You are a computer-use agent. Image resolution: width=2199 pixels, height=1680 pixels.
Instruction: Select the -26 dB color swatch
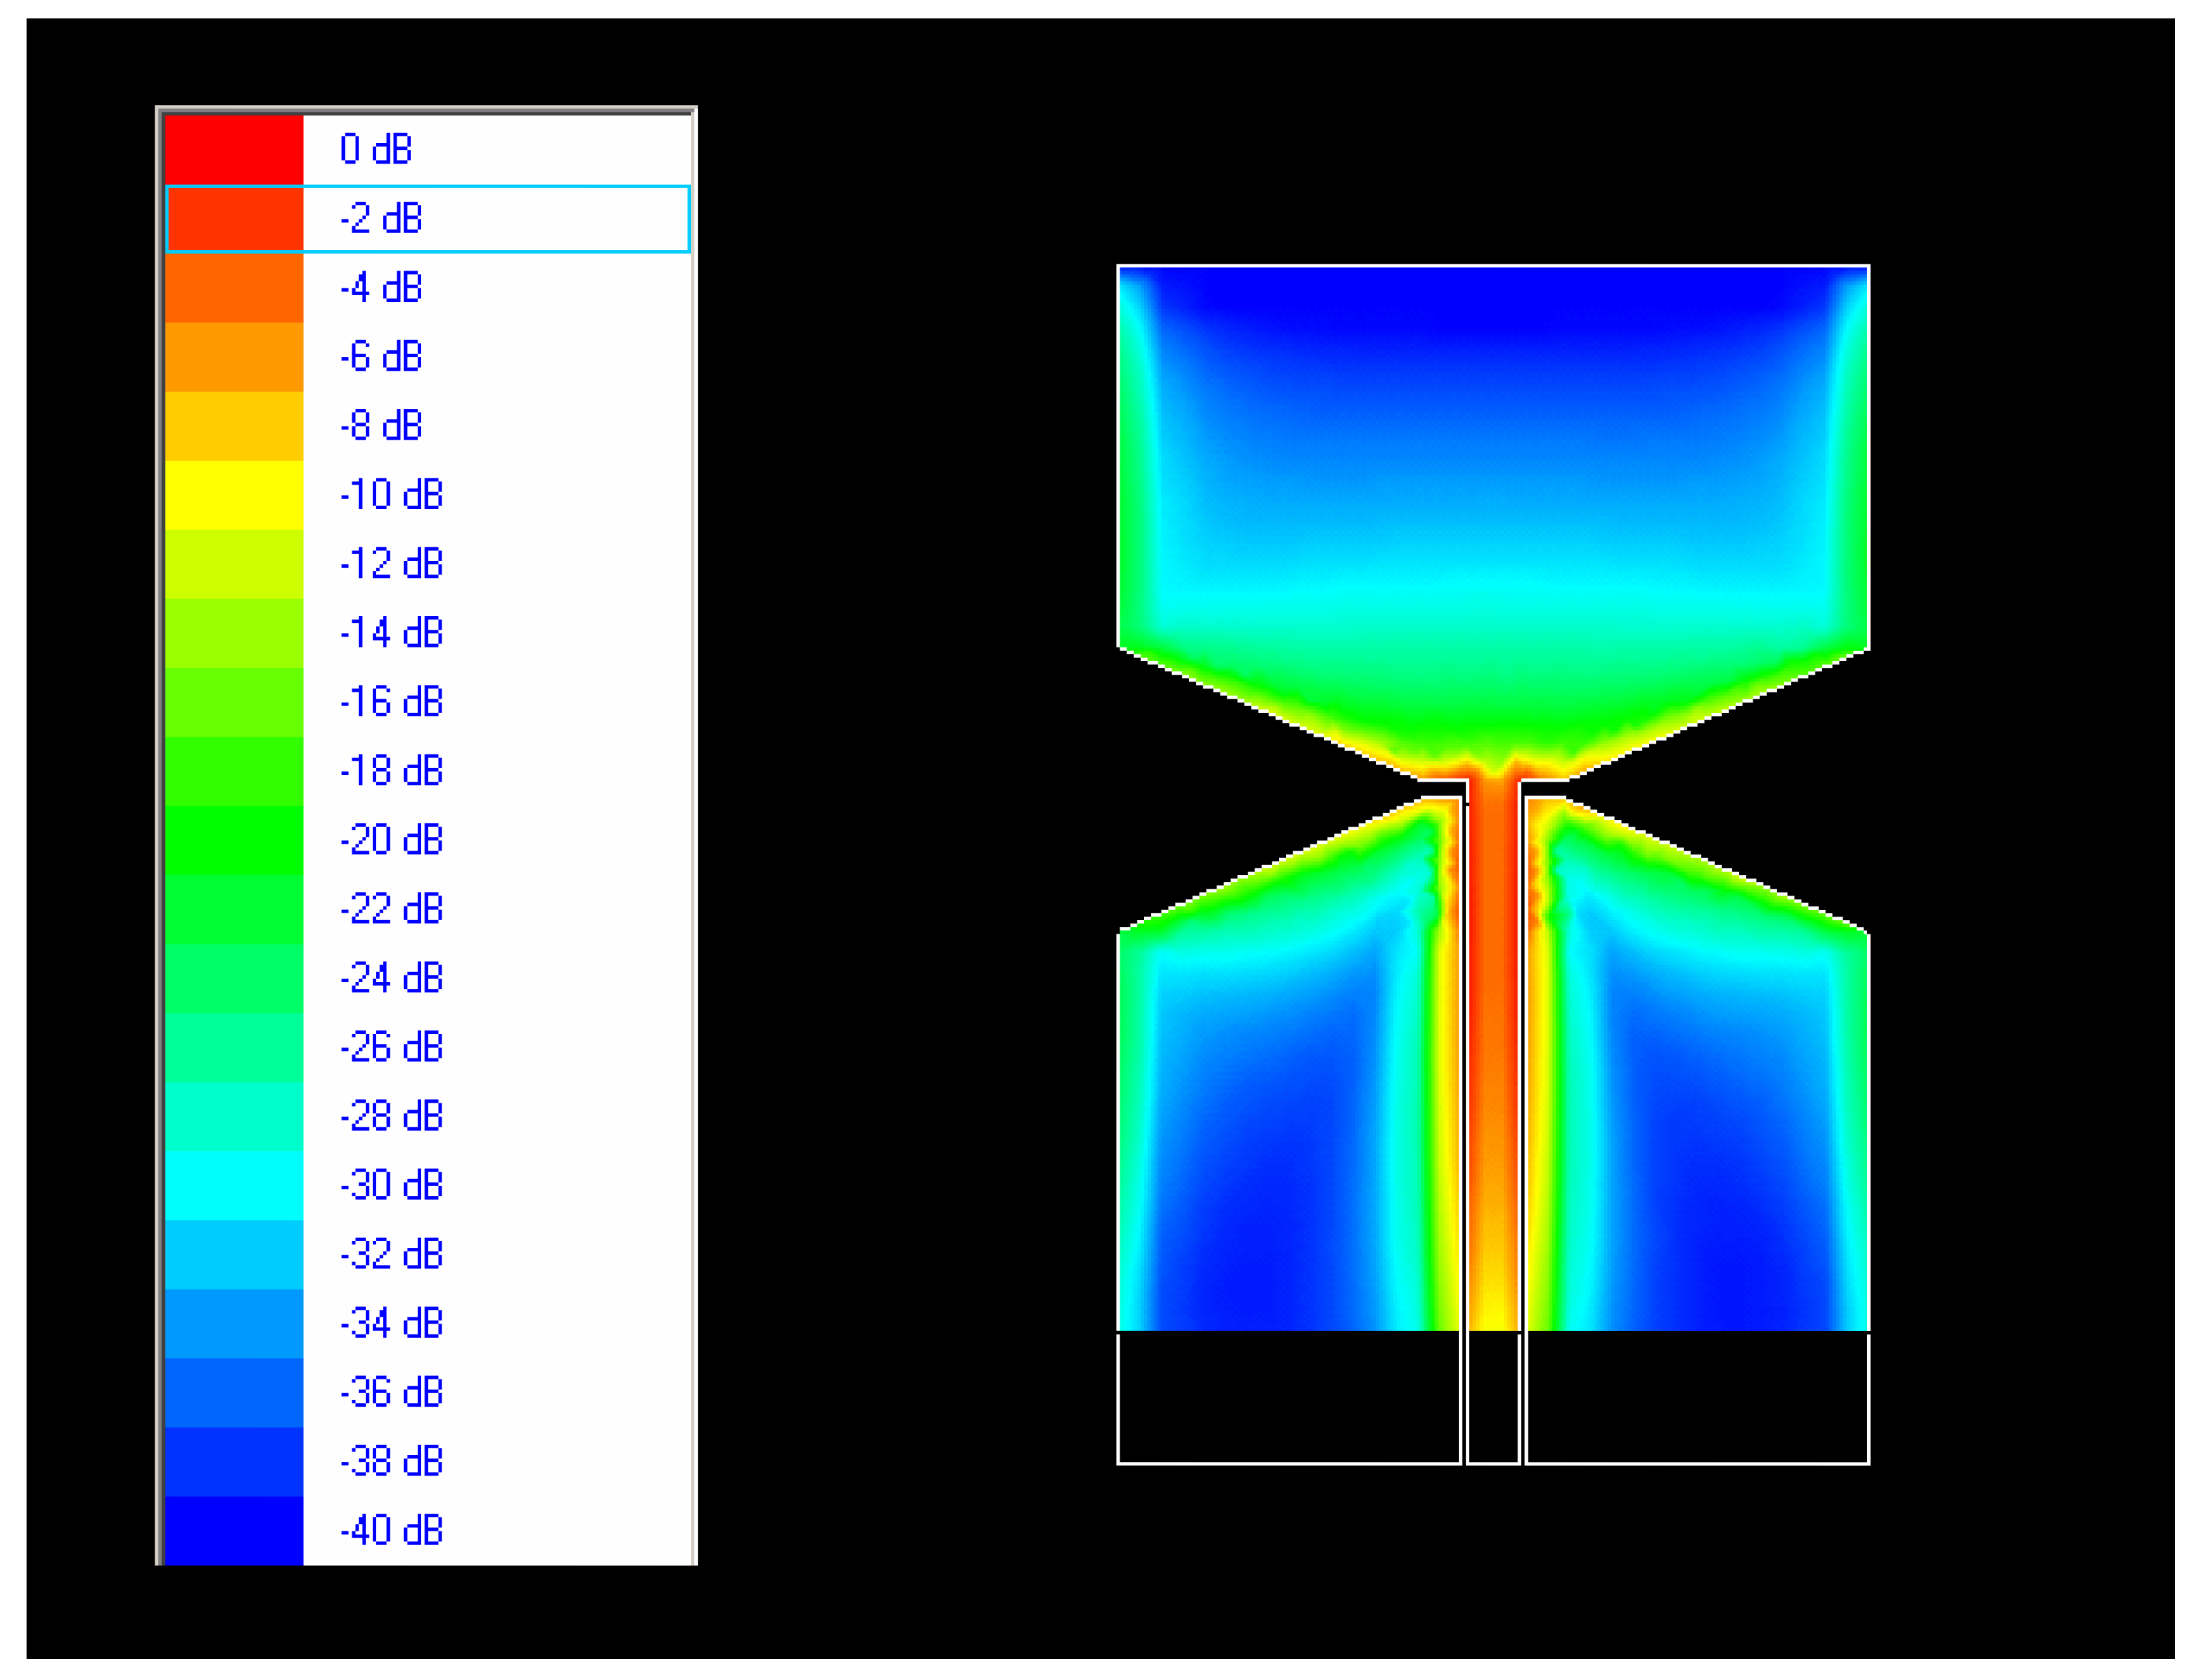[233, 1047]
